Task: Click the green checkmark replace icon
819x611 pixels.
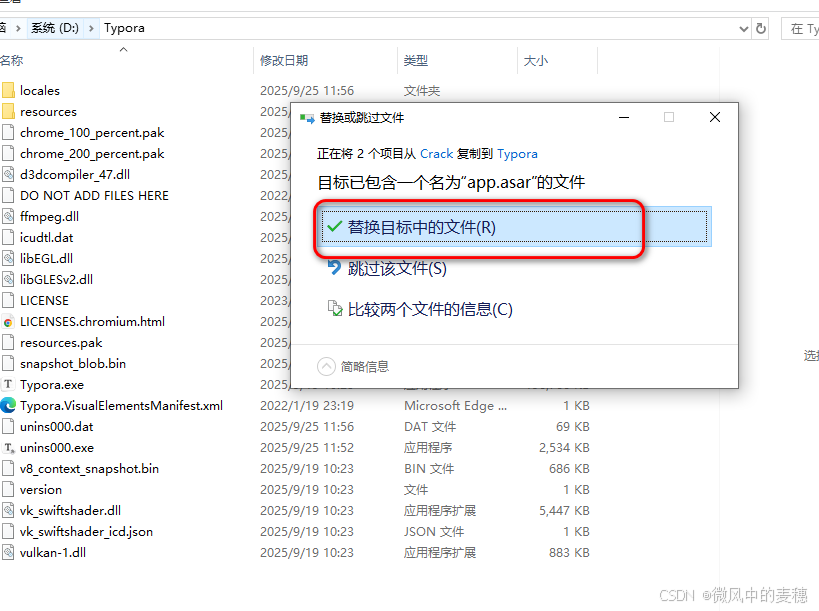Action: coord(334,227)
